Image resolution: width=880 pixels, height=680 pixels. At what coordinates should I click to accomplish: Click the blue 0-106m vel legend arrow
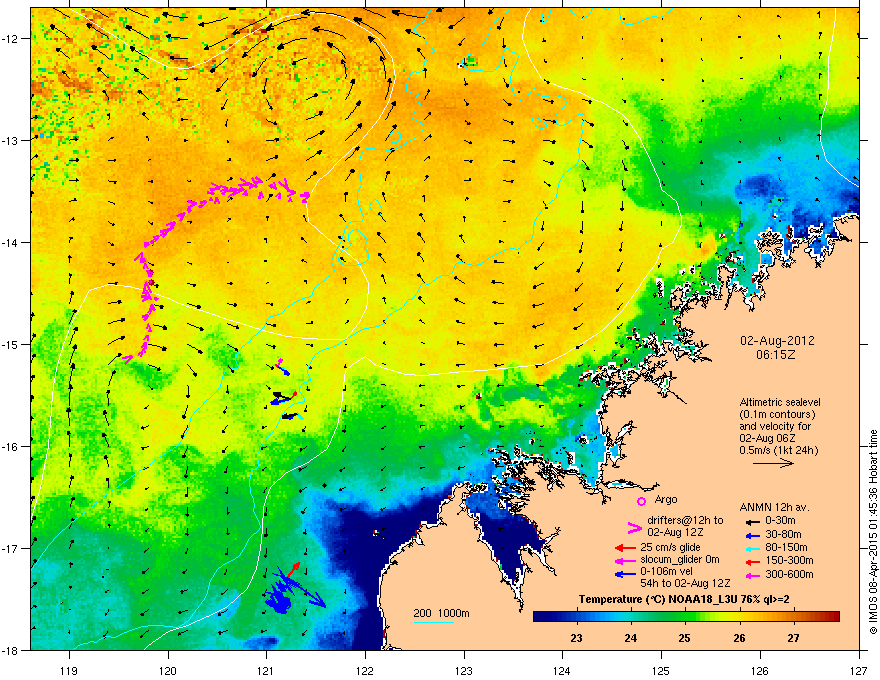[624, 573]
